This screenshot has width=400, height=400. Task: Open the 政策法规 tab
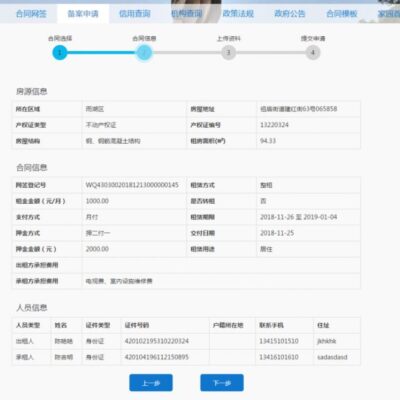coord(238,14)
